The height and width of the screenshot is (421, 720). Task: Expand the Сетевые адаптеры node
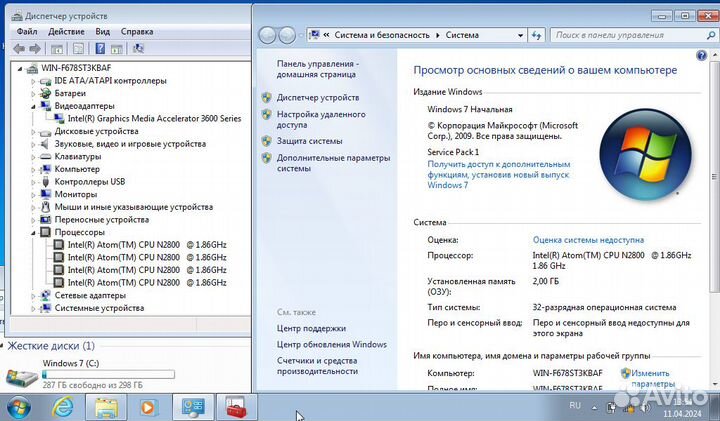point(33,296)
